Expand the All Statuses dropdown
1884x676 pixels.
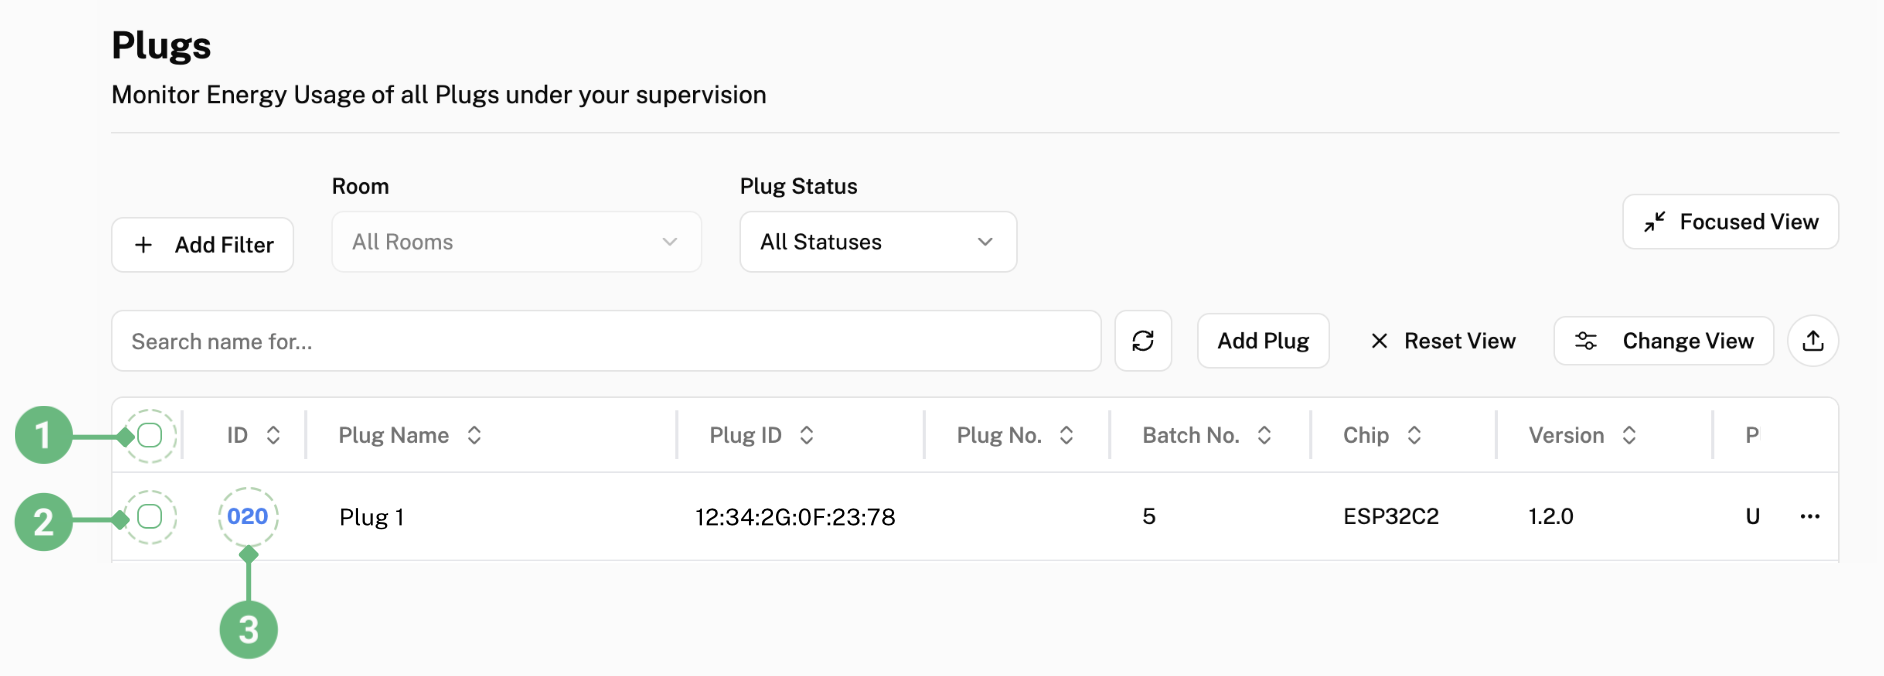pyautogui.click(x=877, y=242)
